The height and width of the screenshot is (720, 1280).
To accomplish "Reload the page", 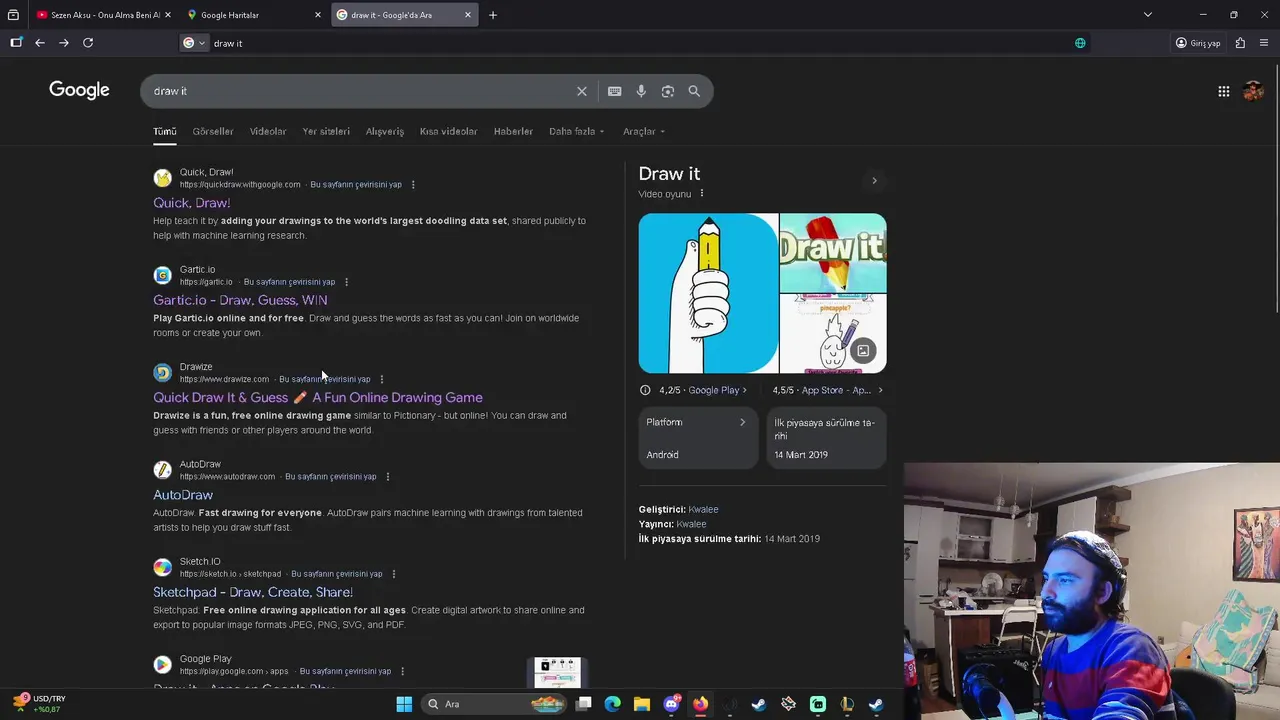I will pos(88,43).
